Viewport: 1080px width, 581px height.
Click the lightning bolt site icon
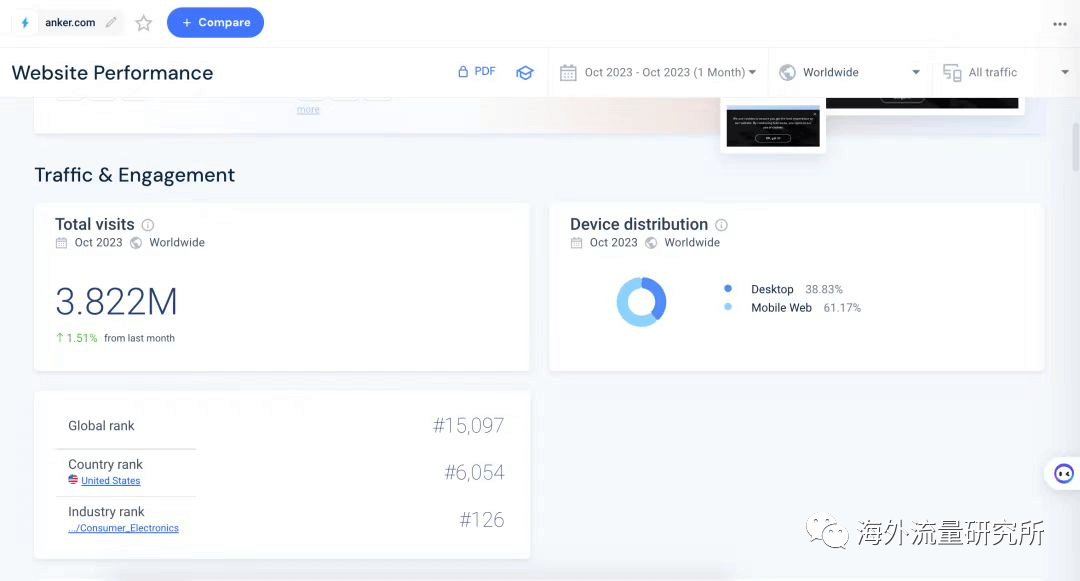click(x=25, y=23)
